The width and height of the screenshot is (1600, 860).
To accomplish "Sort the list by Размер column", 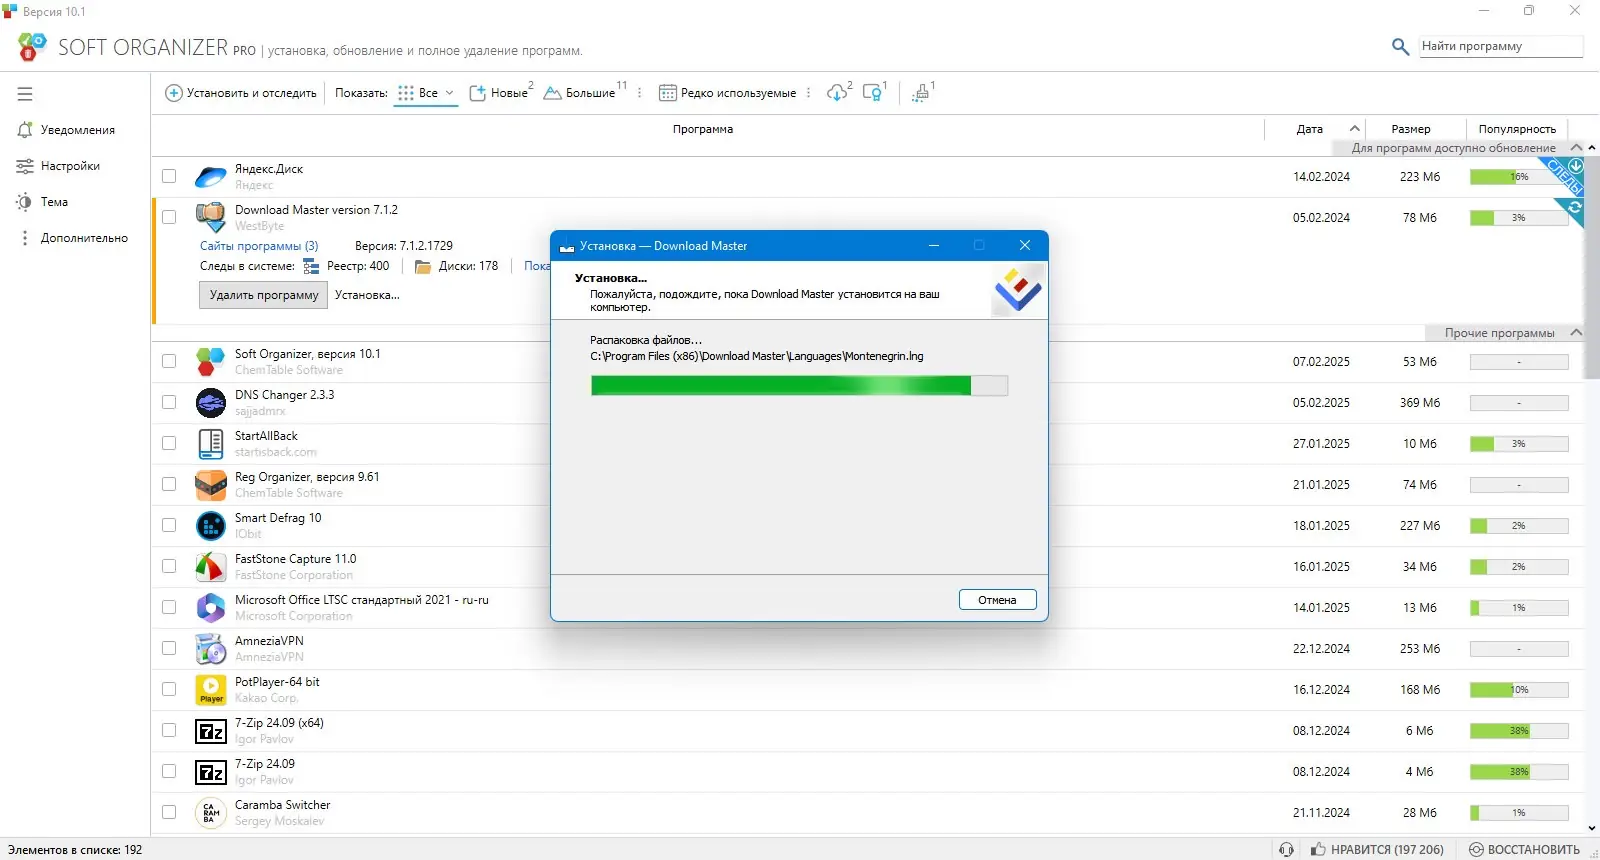I will point(1411,129).
